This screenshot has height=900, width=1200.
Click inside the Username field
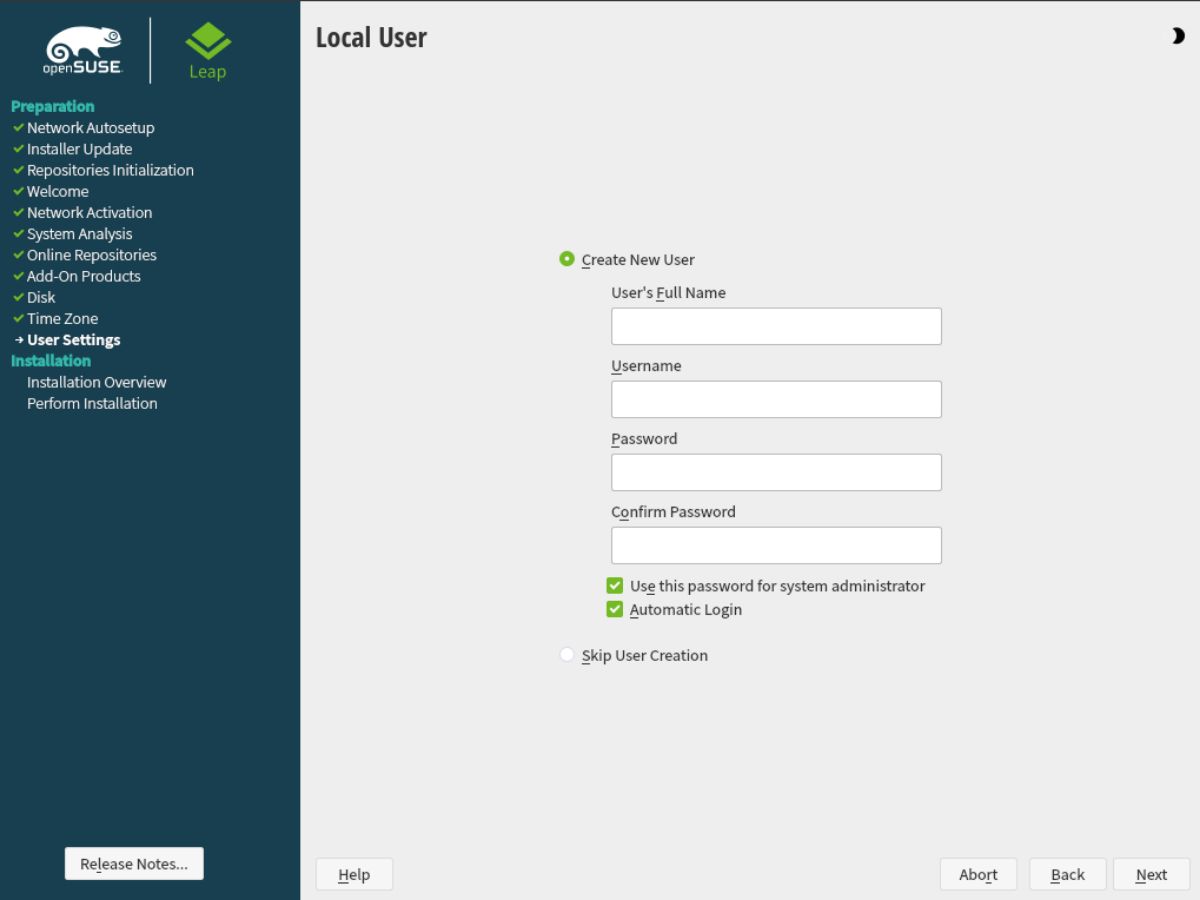tap(776, 398)
